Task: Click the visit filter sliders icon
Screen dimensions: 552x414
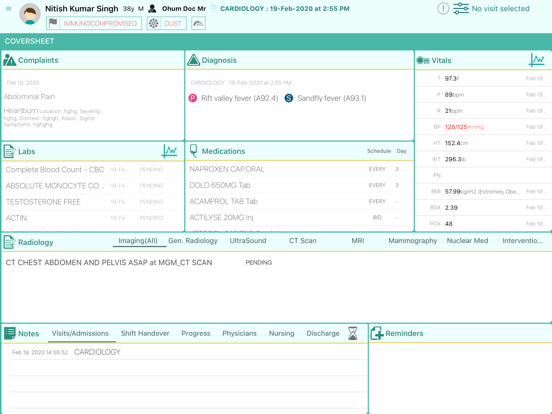Action: (x=461, y=8)
